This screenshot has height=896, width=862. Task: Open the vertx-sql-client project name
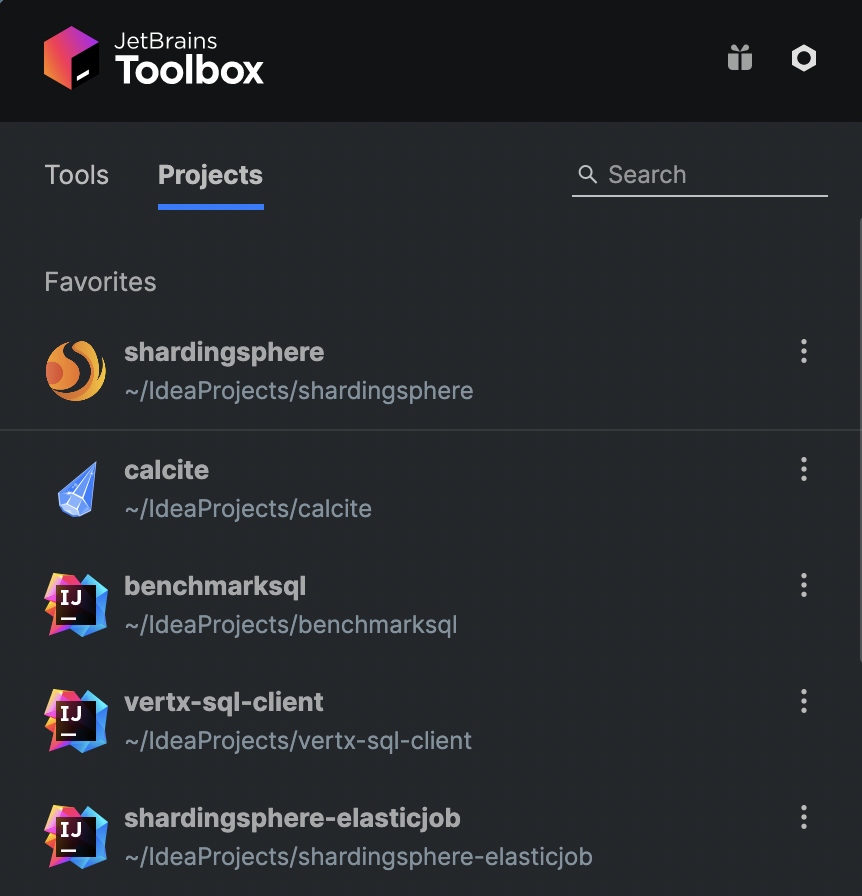(224, 702)
